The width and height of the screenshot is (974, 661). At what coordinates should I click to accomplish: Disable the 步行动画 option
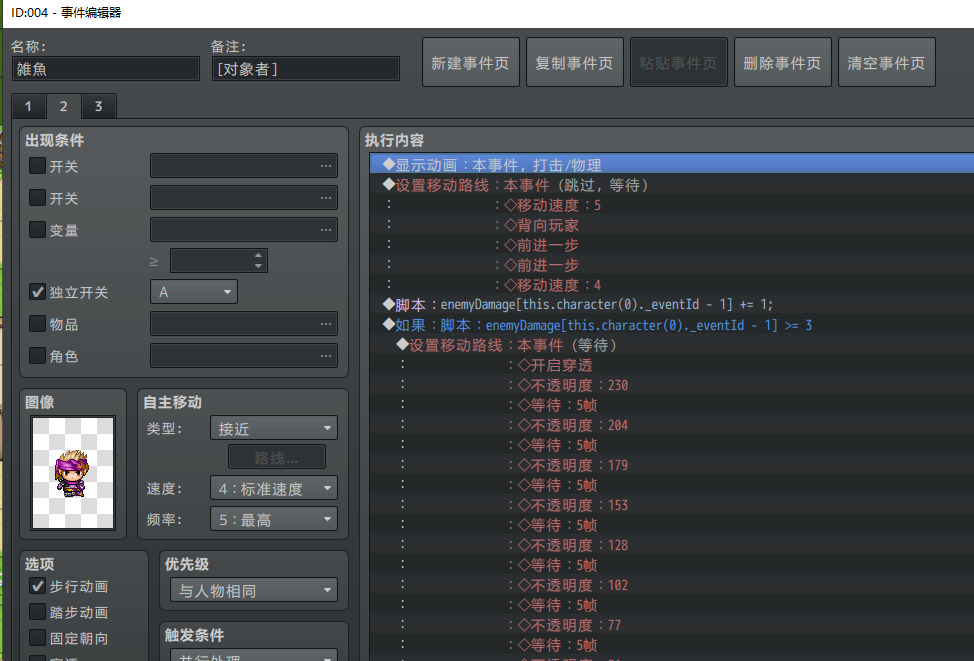37,586
